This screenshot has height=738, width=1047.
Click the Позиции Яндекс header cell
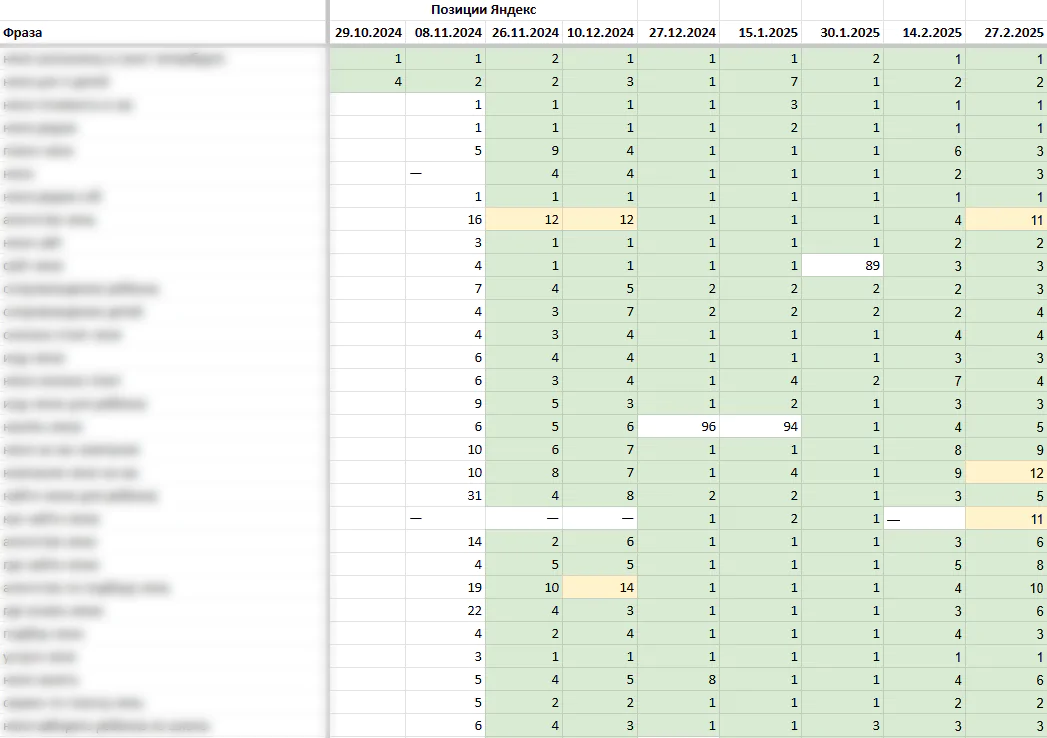click(x=483, y=9)
